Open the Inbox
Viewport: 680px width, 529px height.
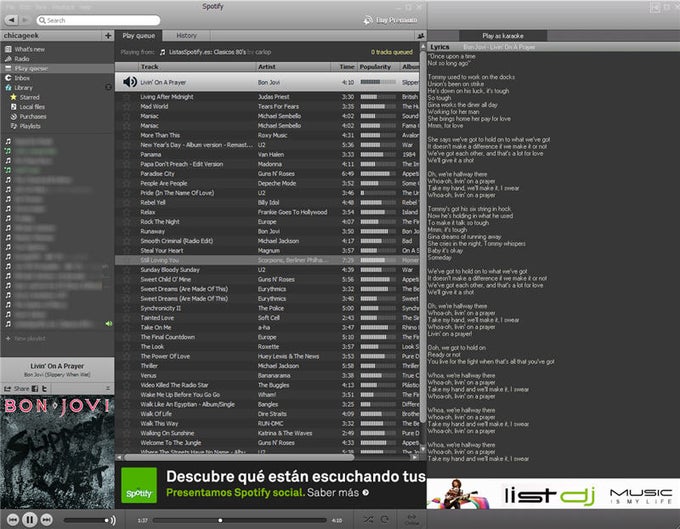[x=22, y=78]
